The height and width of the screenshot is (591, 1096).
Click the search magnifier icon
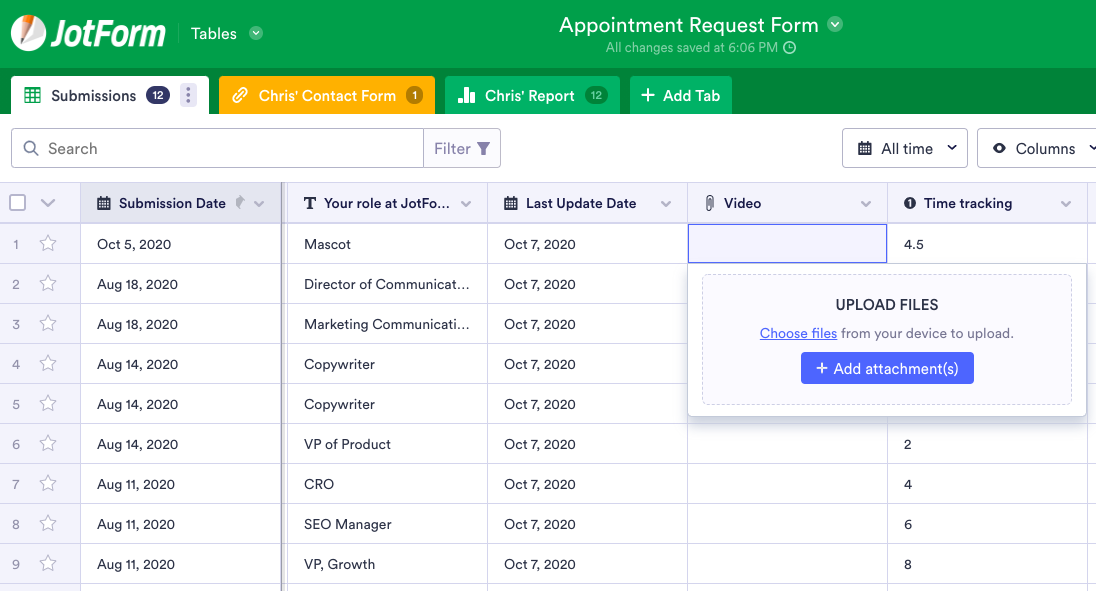point(31,148)
